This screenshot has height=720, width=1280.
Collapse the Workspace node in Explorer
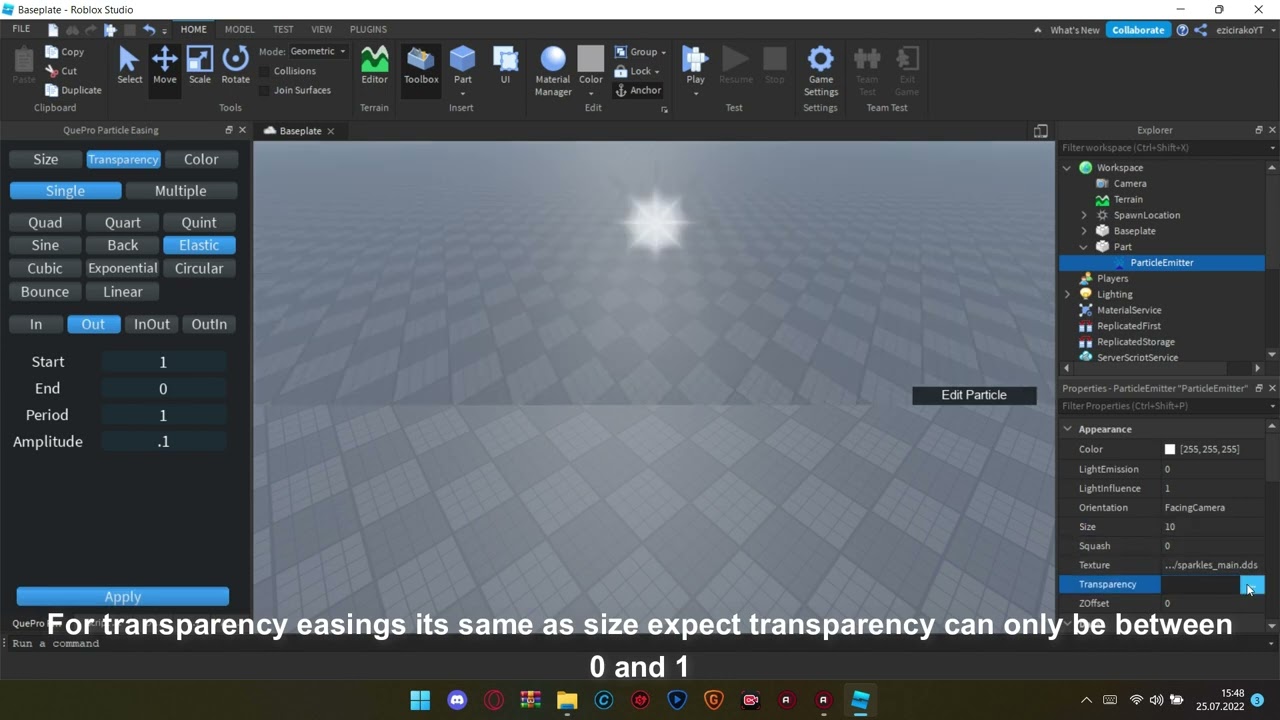click(x=1067, y=168)
